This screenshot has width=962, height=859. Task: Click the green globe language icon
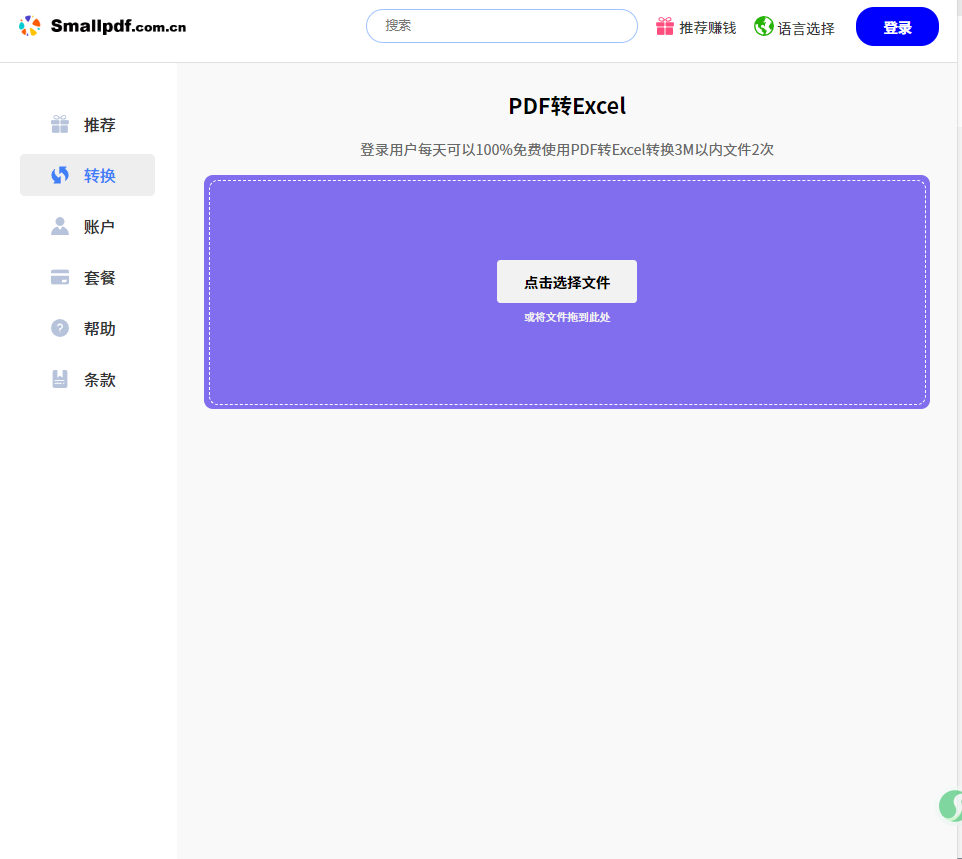(763, 26)
